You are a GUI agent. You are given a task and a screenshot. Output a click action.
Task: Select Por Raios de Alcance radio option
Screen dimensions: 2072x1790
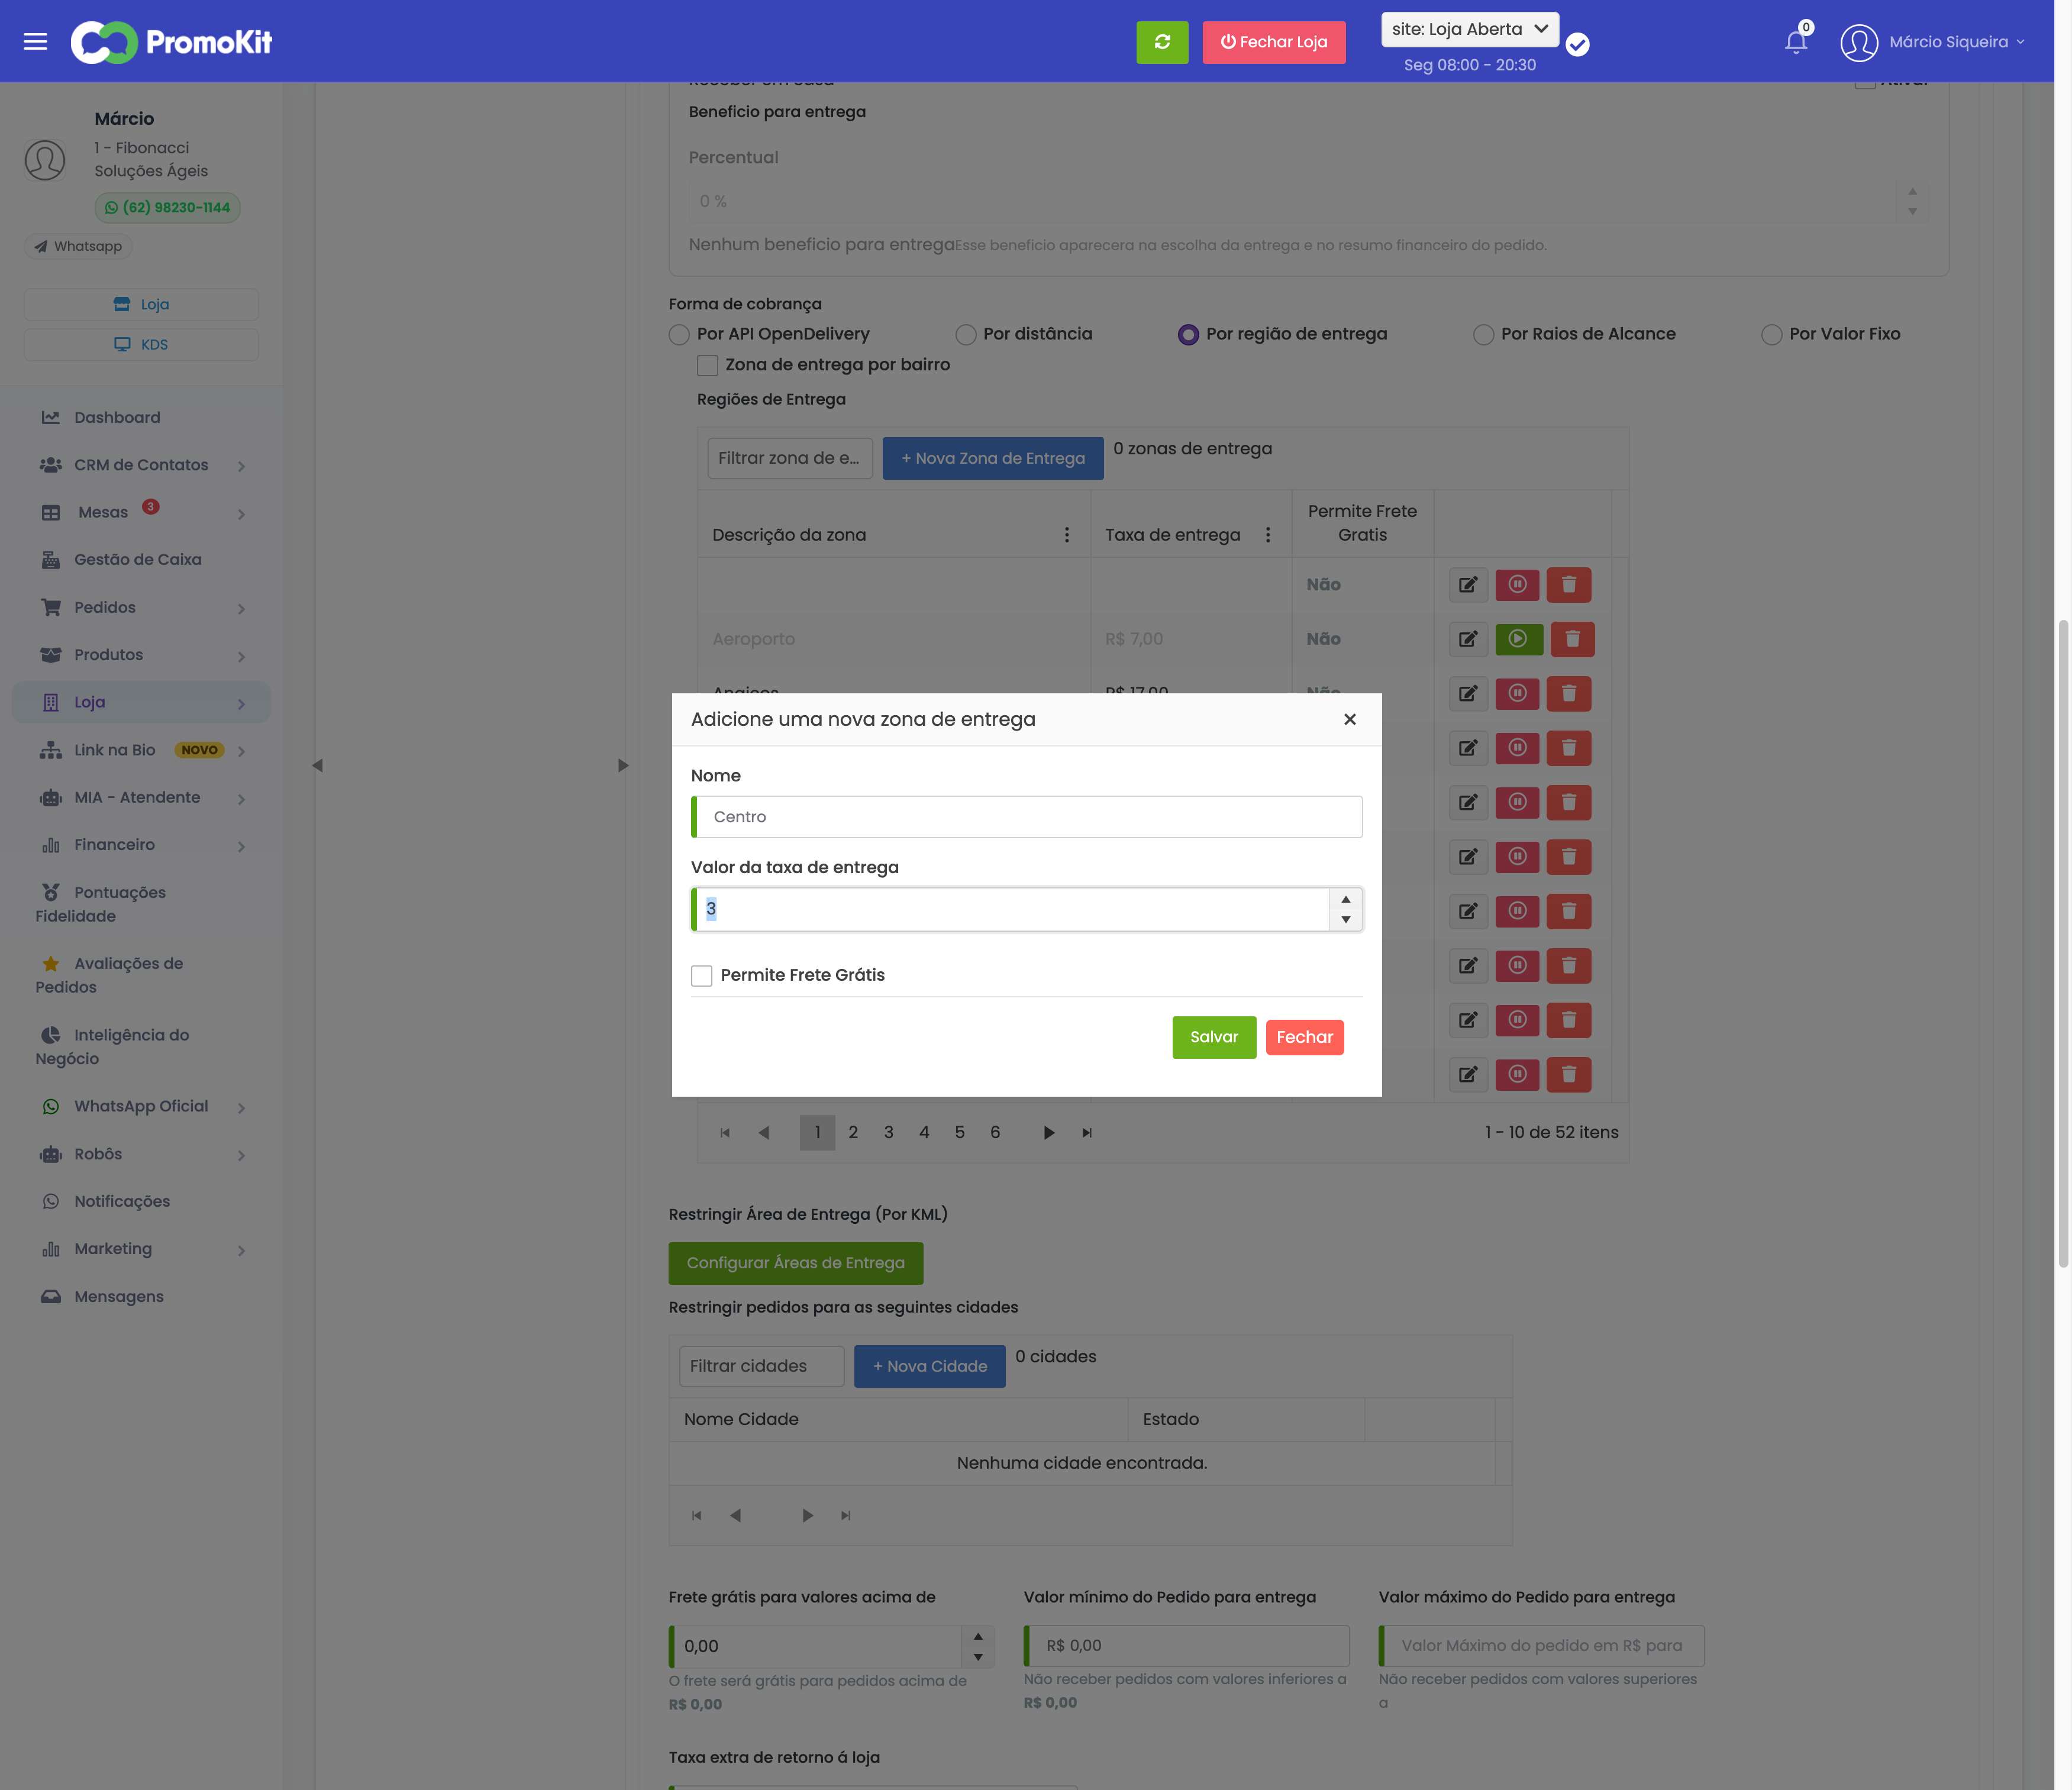pyautogui.click(x=1483, y=334)
